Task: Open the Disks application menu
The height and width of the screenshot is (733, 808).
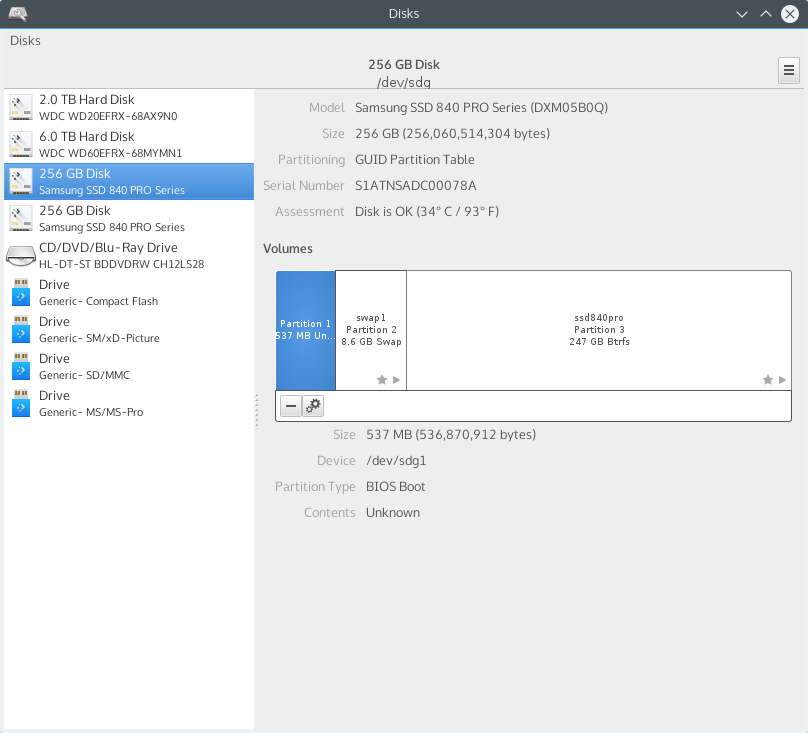Action: (x=25, y=41)
